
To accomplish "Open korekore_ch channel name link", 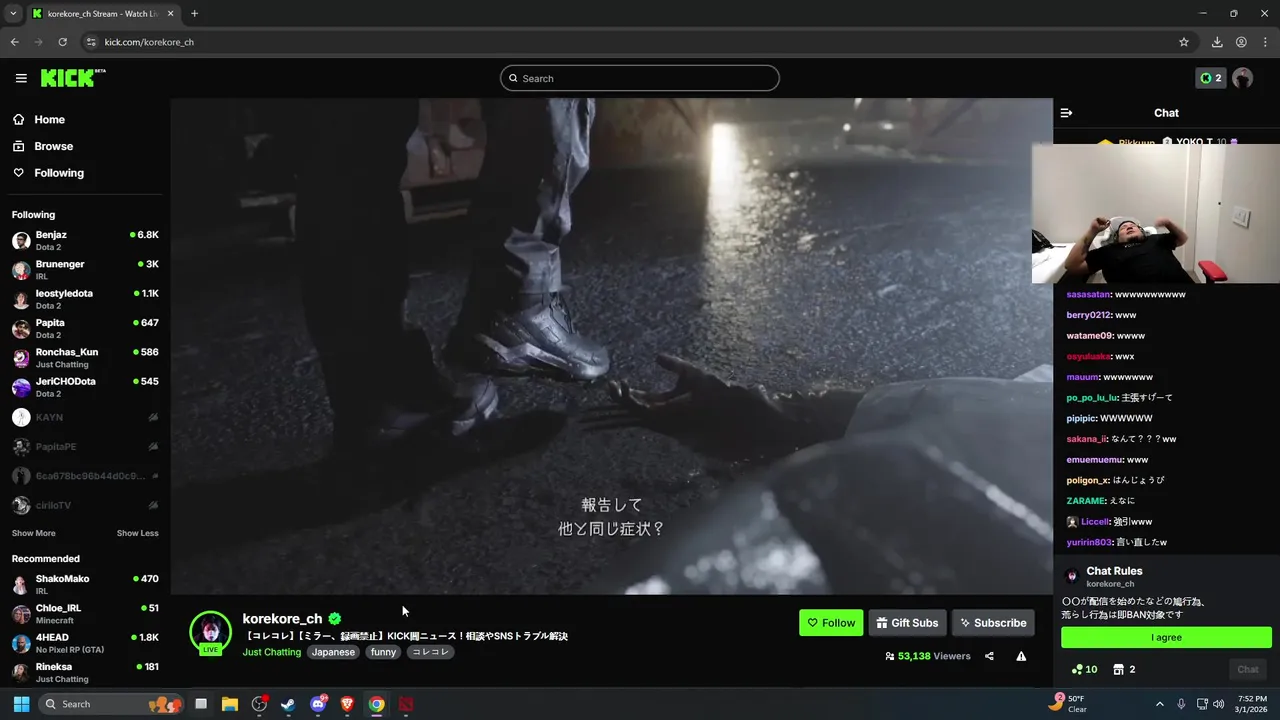I will (x=282, y=619).
